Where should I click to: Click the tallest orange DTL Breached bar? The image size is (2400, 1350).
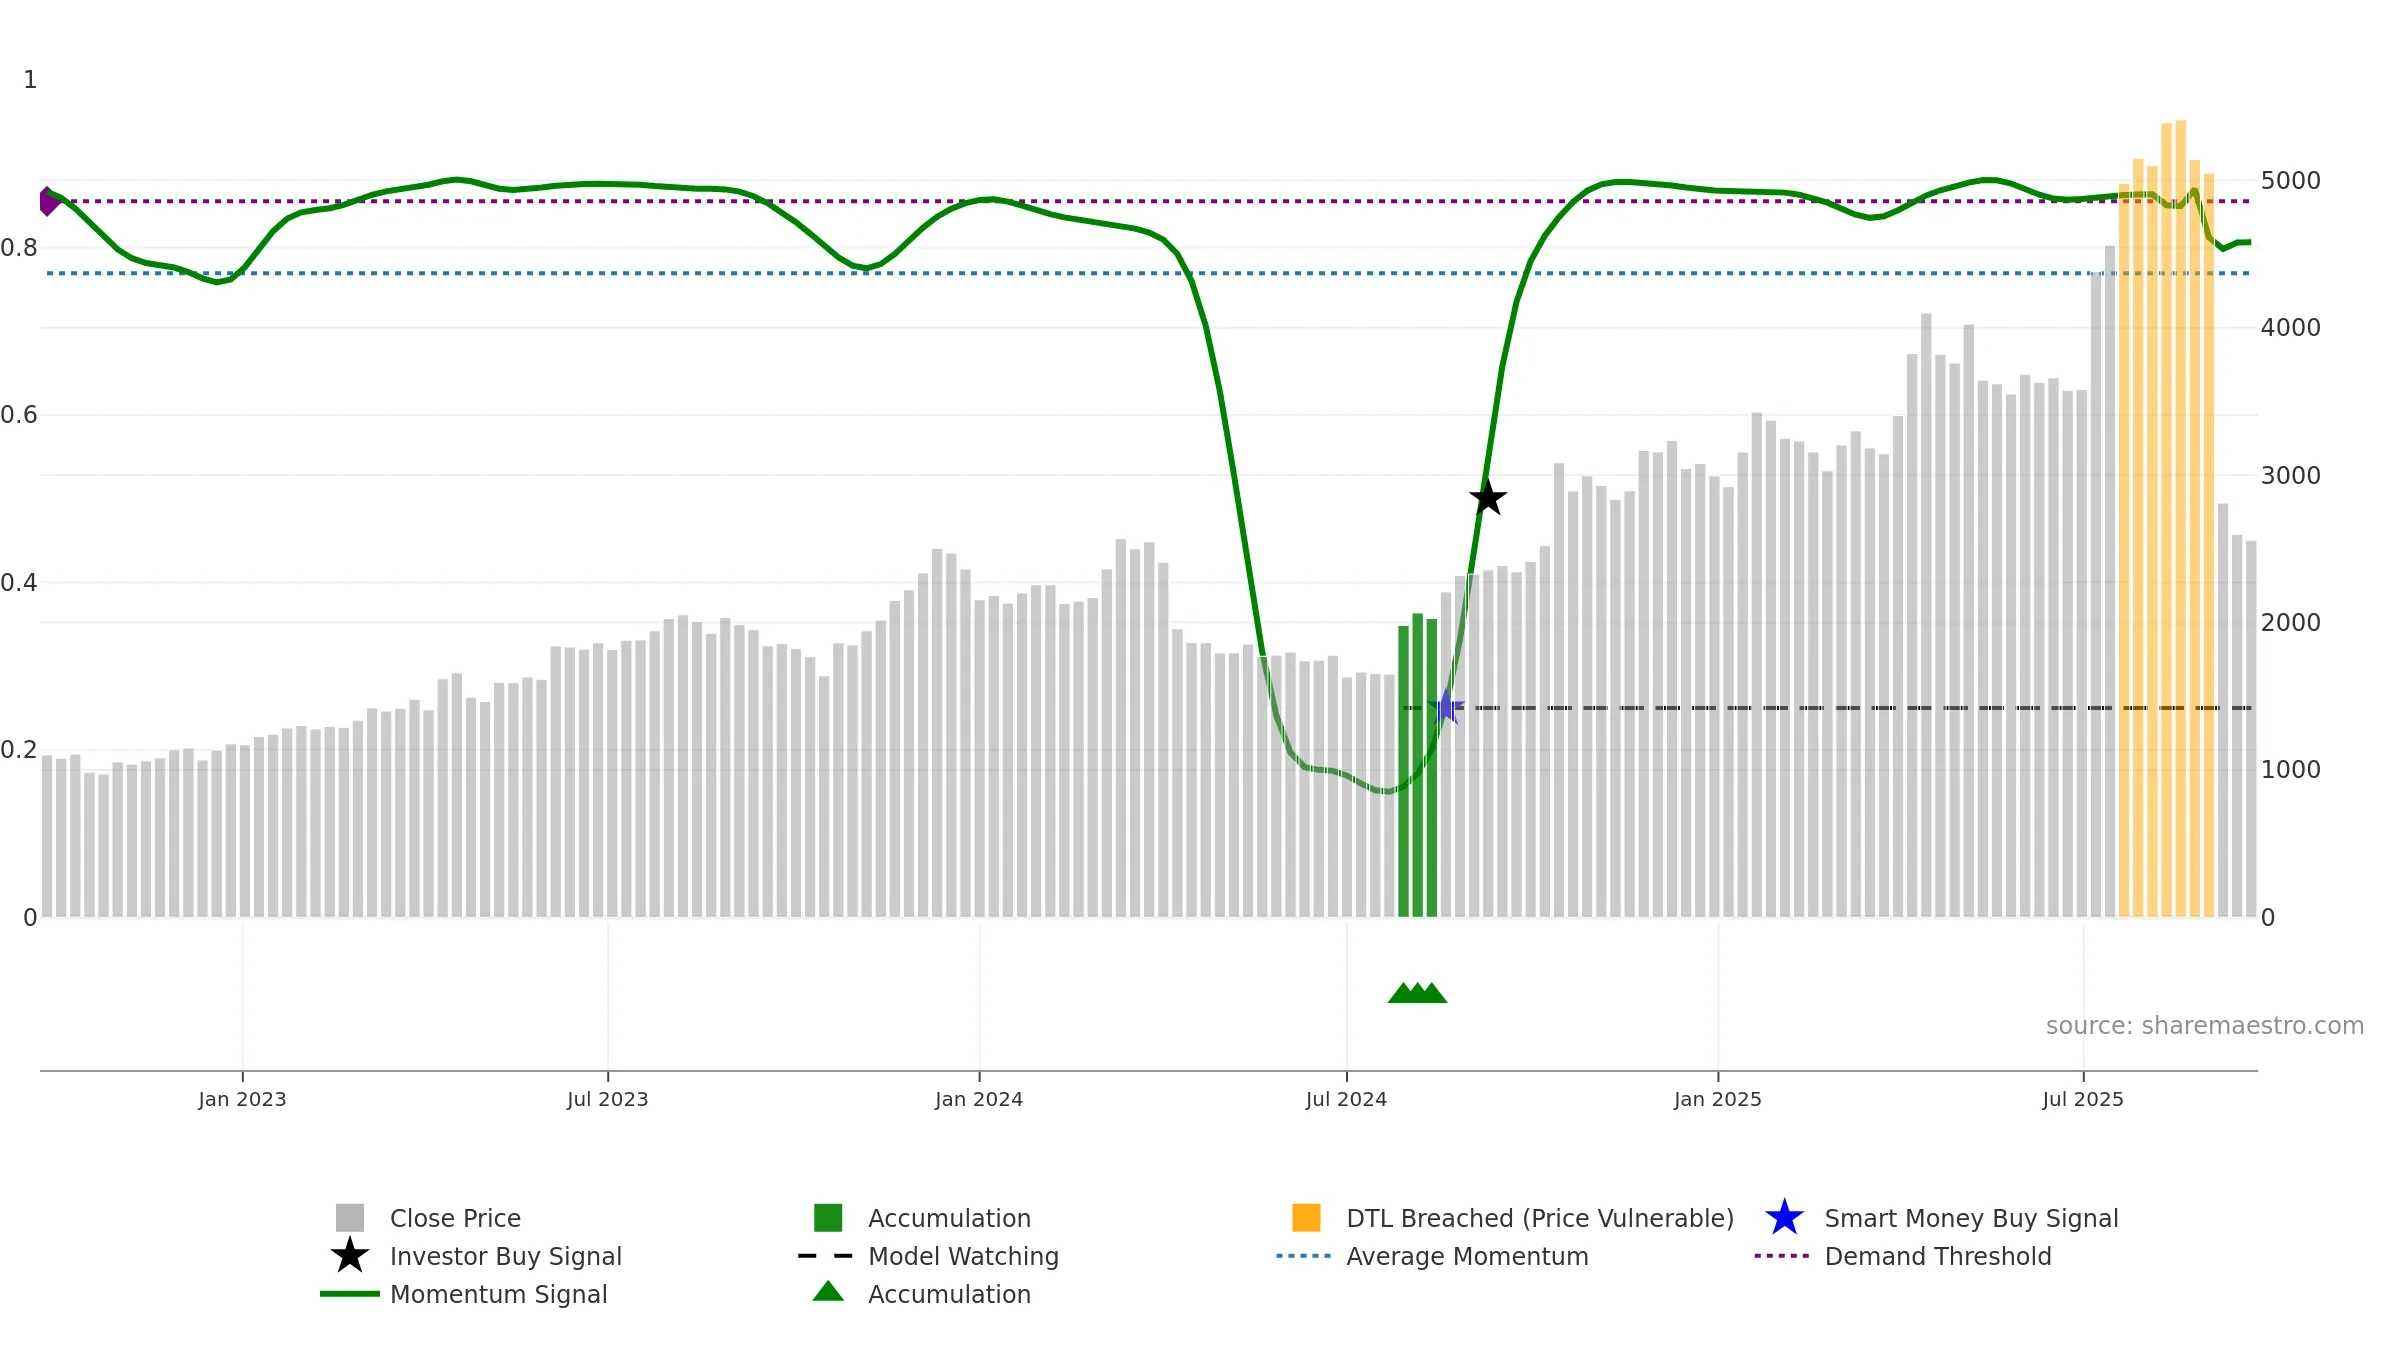pos(2180,518)
